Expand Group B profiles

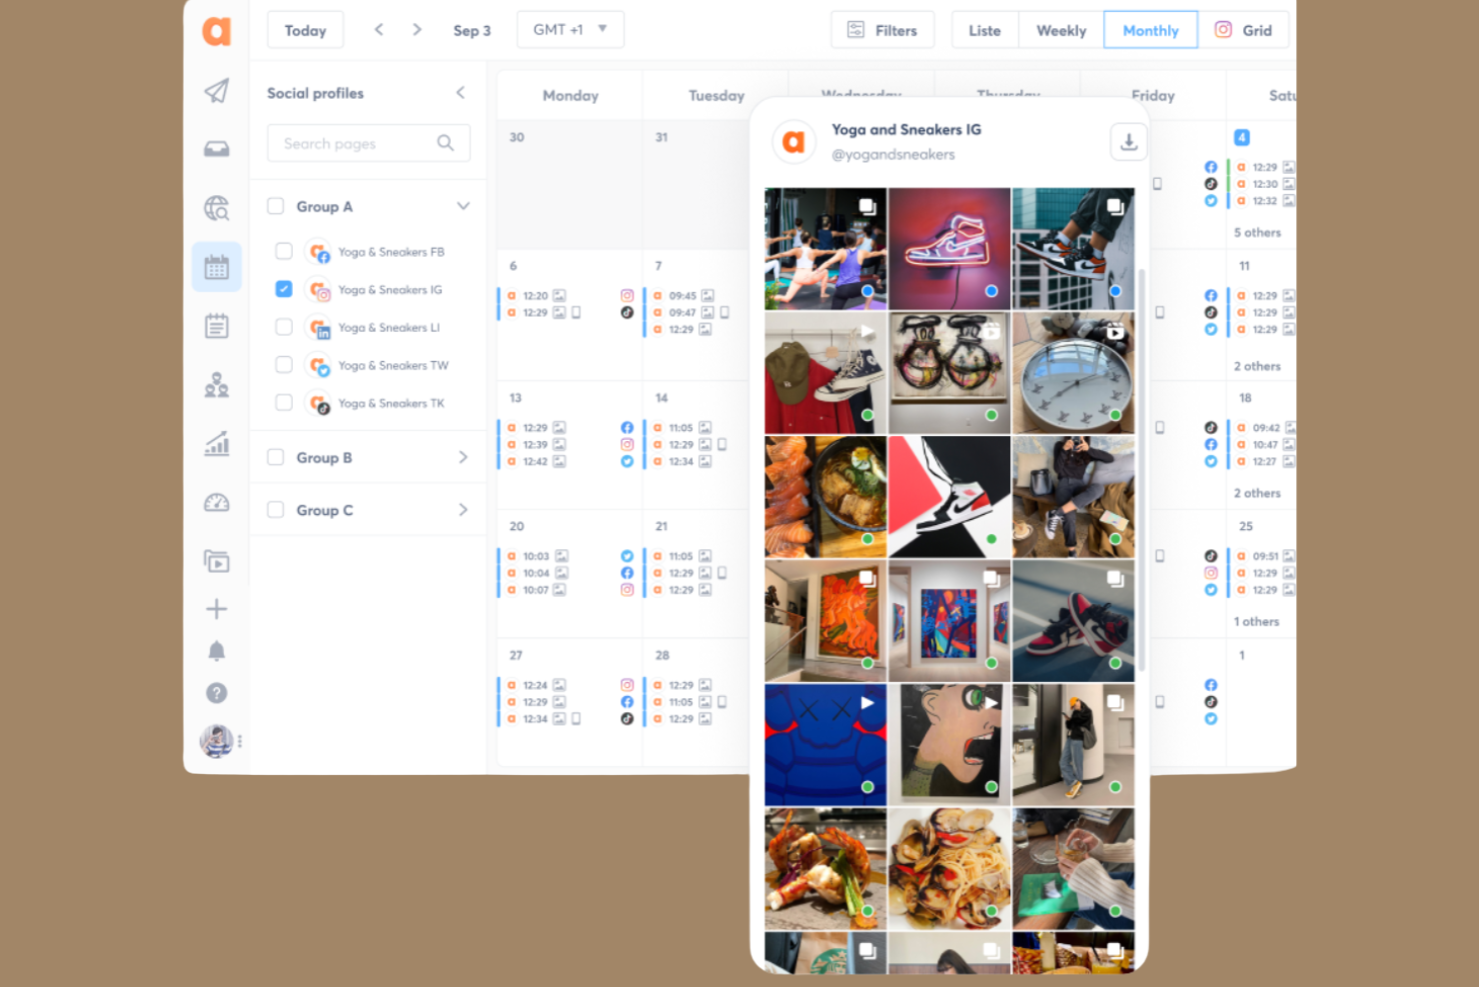(x=463, y=457)
